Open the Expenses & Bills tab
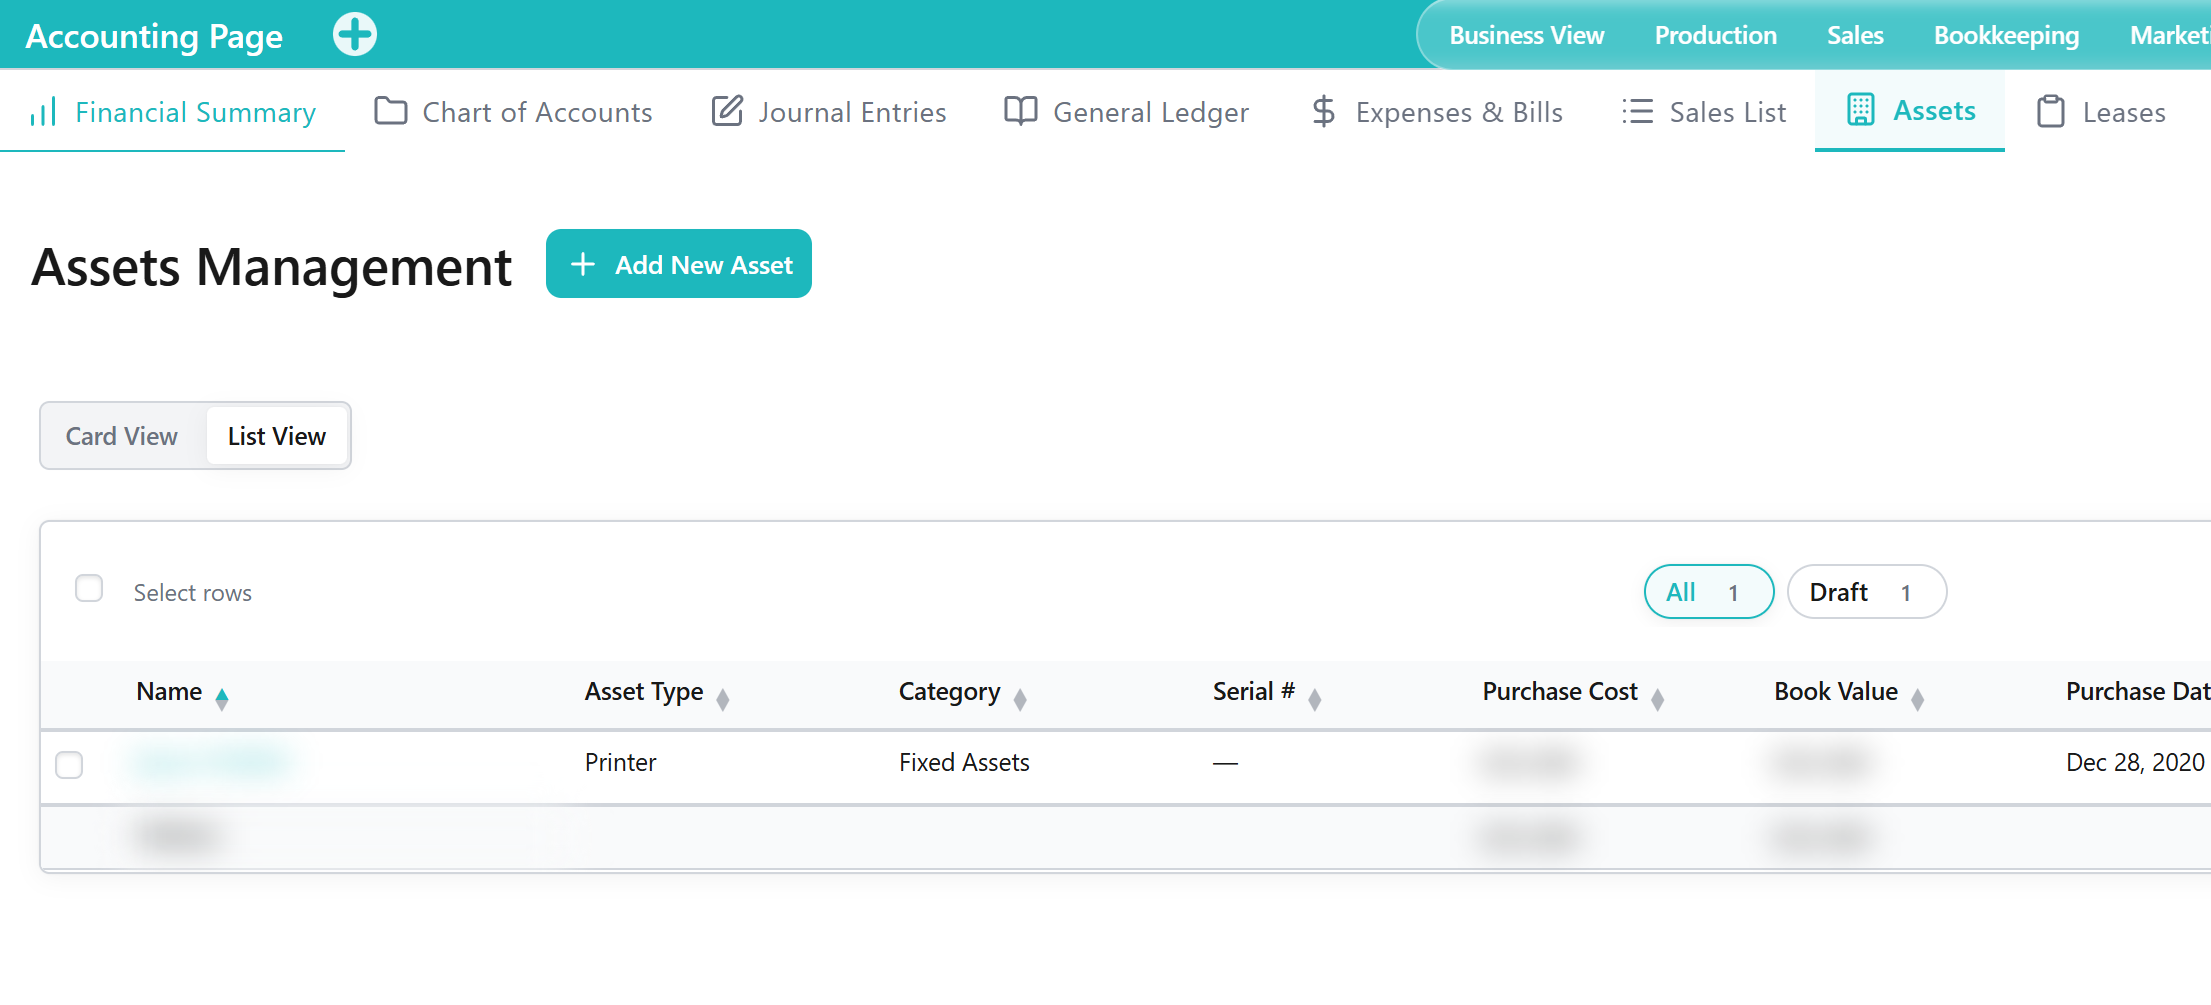 (x=1437, y=112)
